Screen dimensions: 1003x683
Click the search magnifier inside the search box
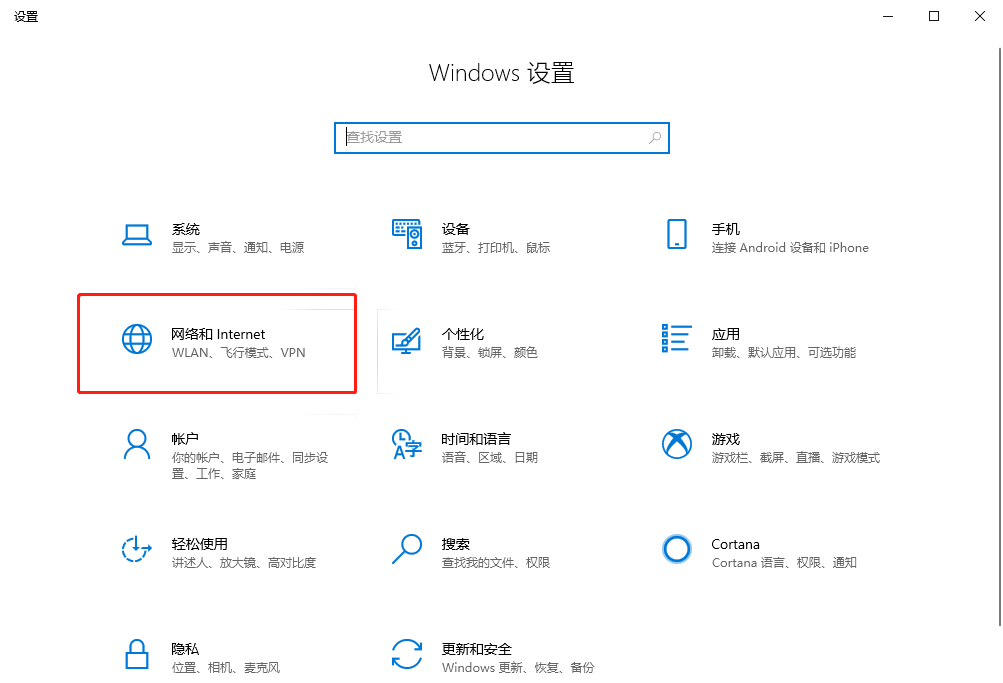(x=655, y=137)
